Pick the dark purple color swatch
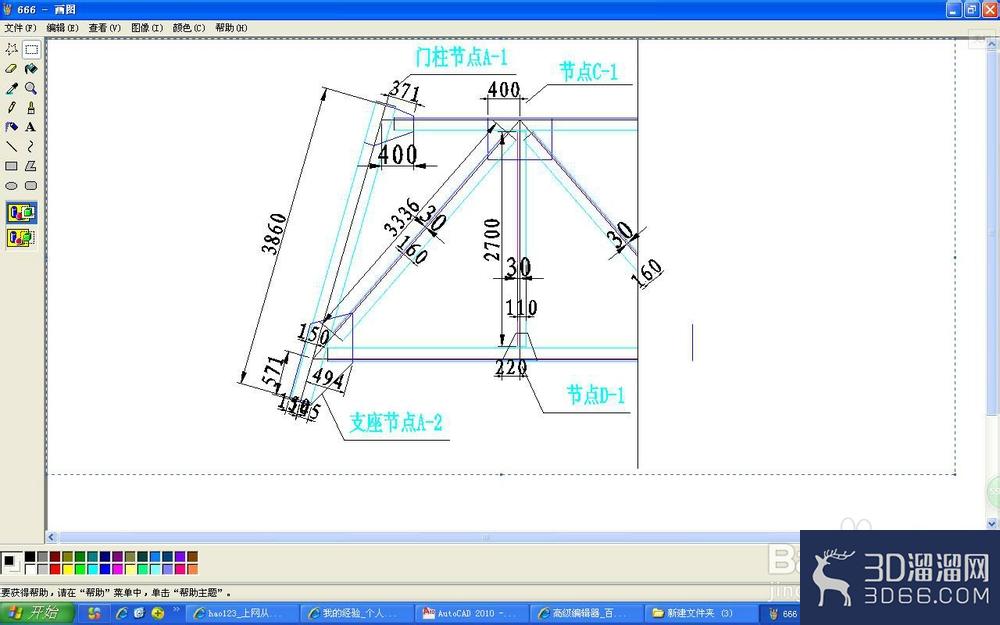 (x=117, y=557)
